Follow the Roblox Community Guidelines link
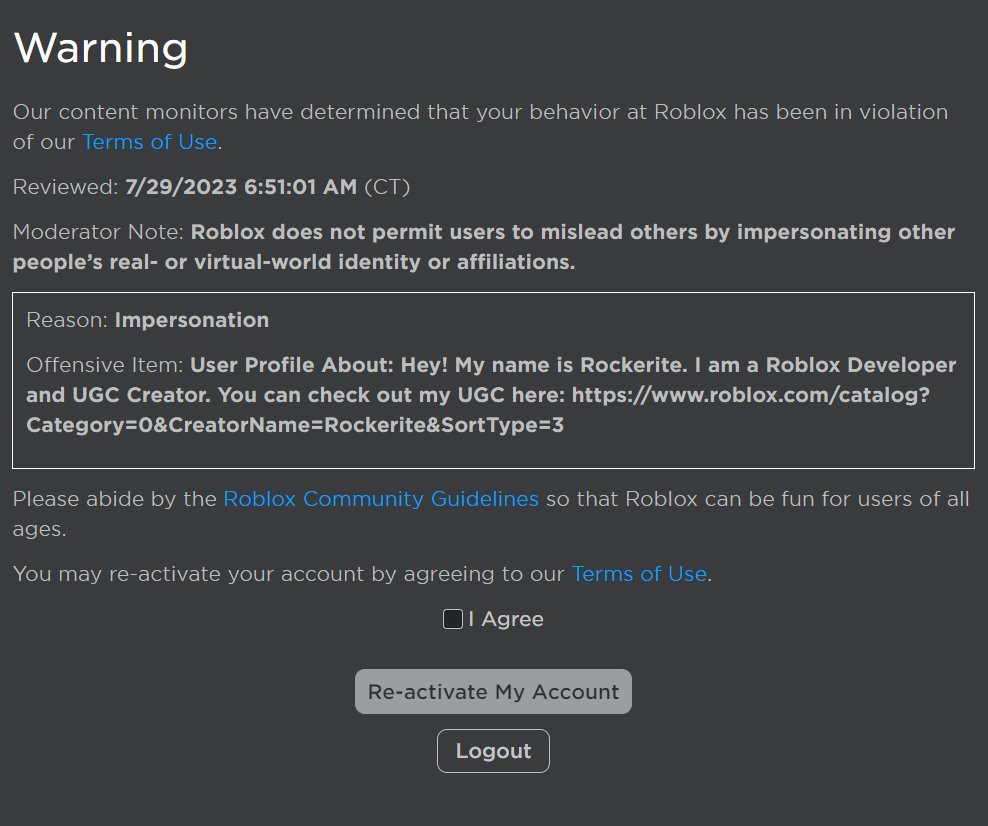The height and width of the screenshot is (826, 988). (381, 498)
